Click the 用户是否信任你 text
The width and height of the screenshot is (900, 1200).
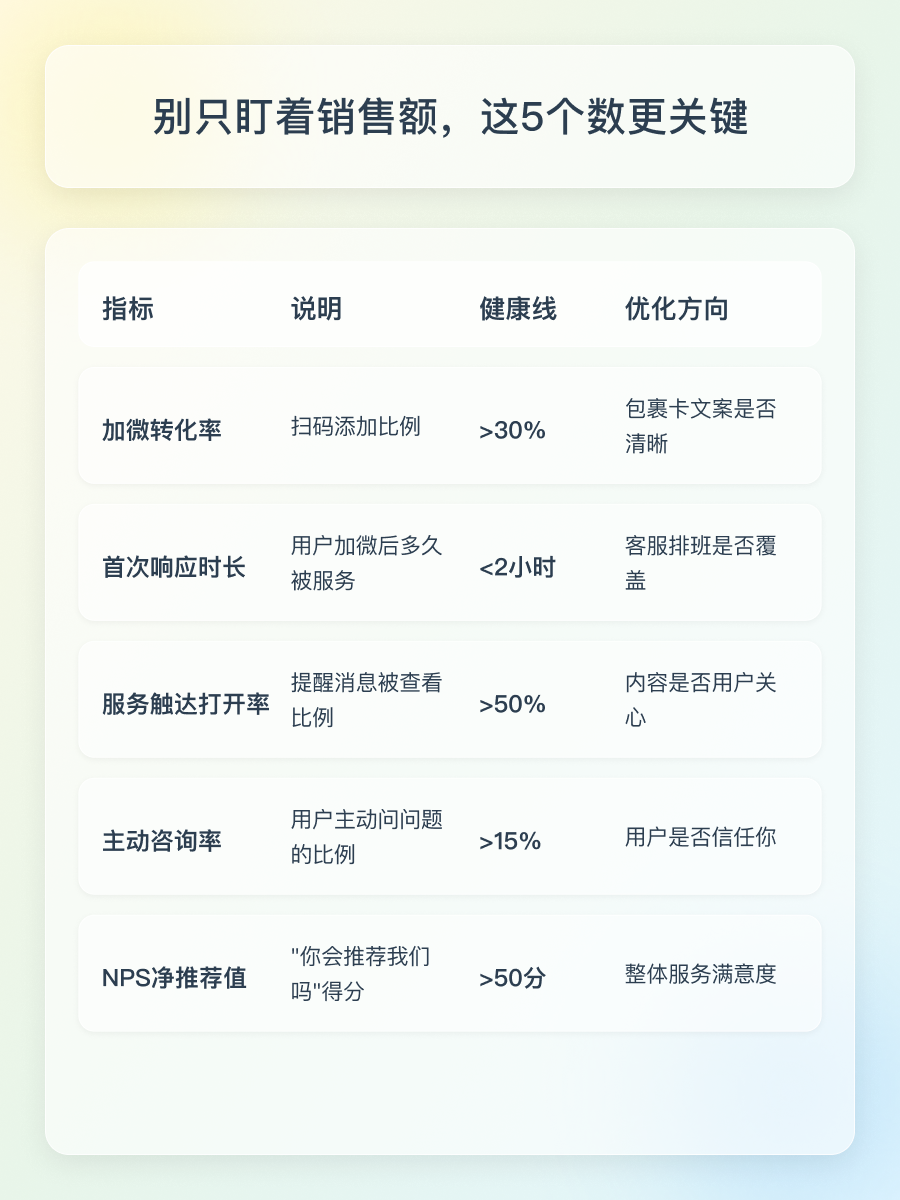click(x=700, y=837)
